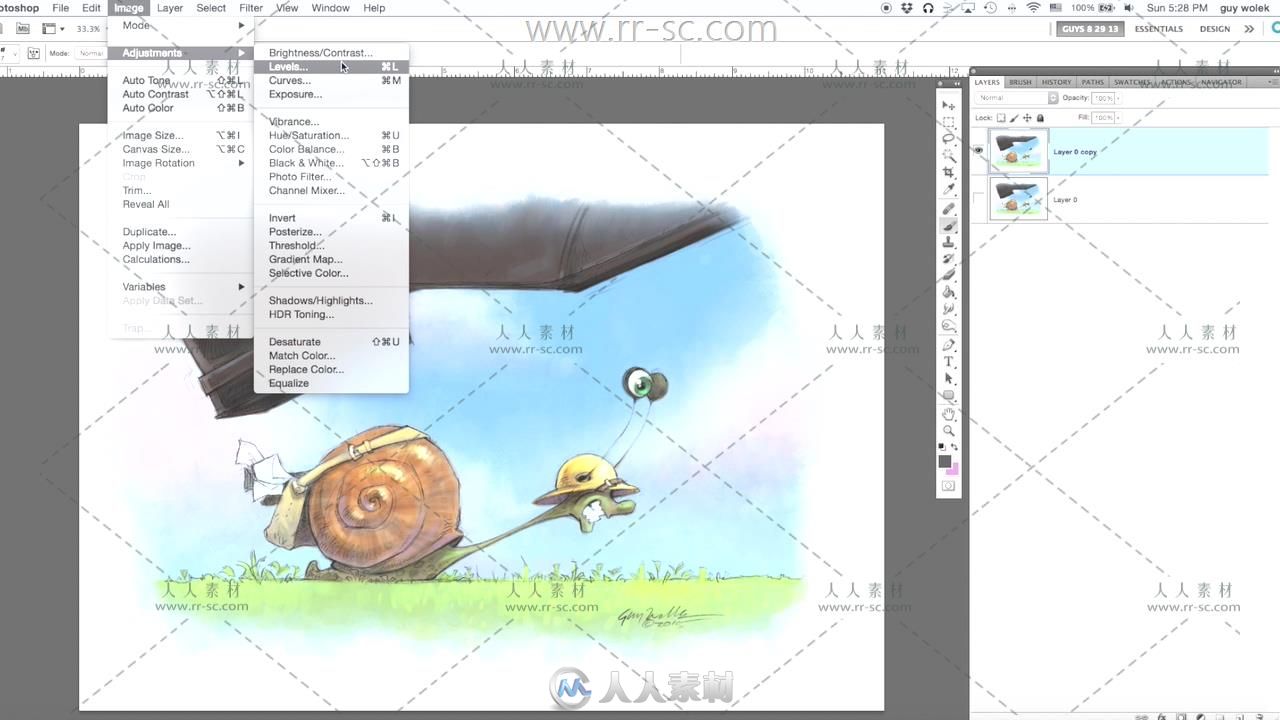Expand more workspaces chevron

tap(1249, 29)
